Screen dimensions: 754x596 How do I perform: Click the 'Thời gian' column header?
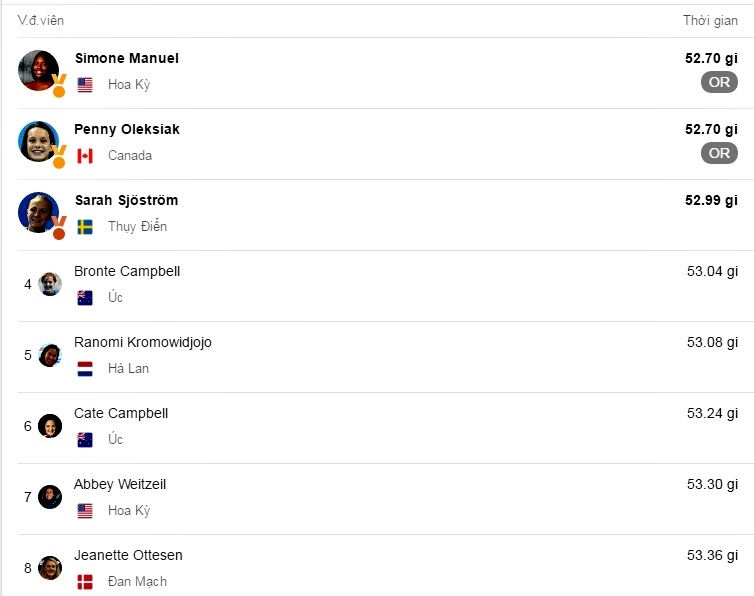(x=710, y=21)
